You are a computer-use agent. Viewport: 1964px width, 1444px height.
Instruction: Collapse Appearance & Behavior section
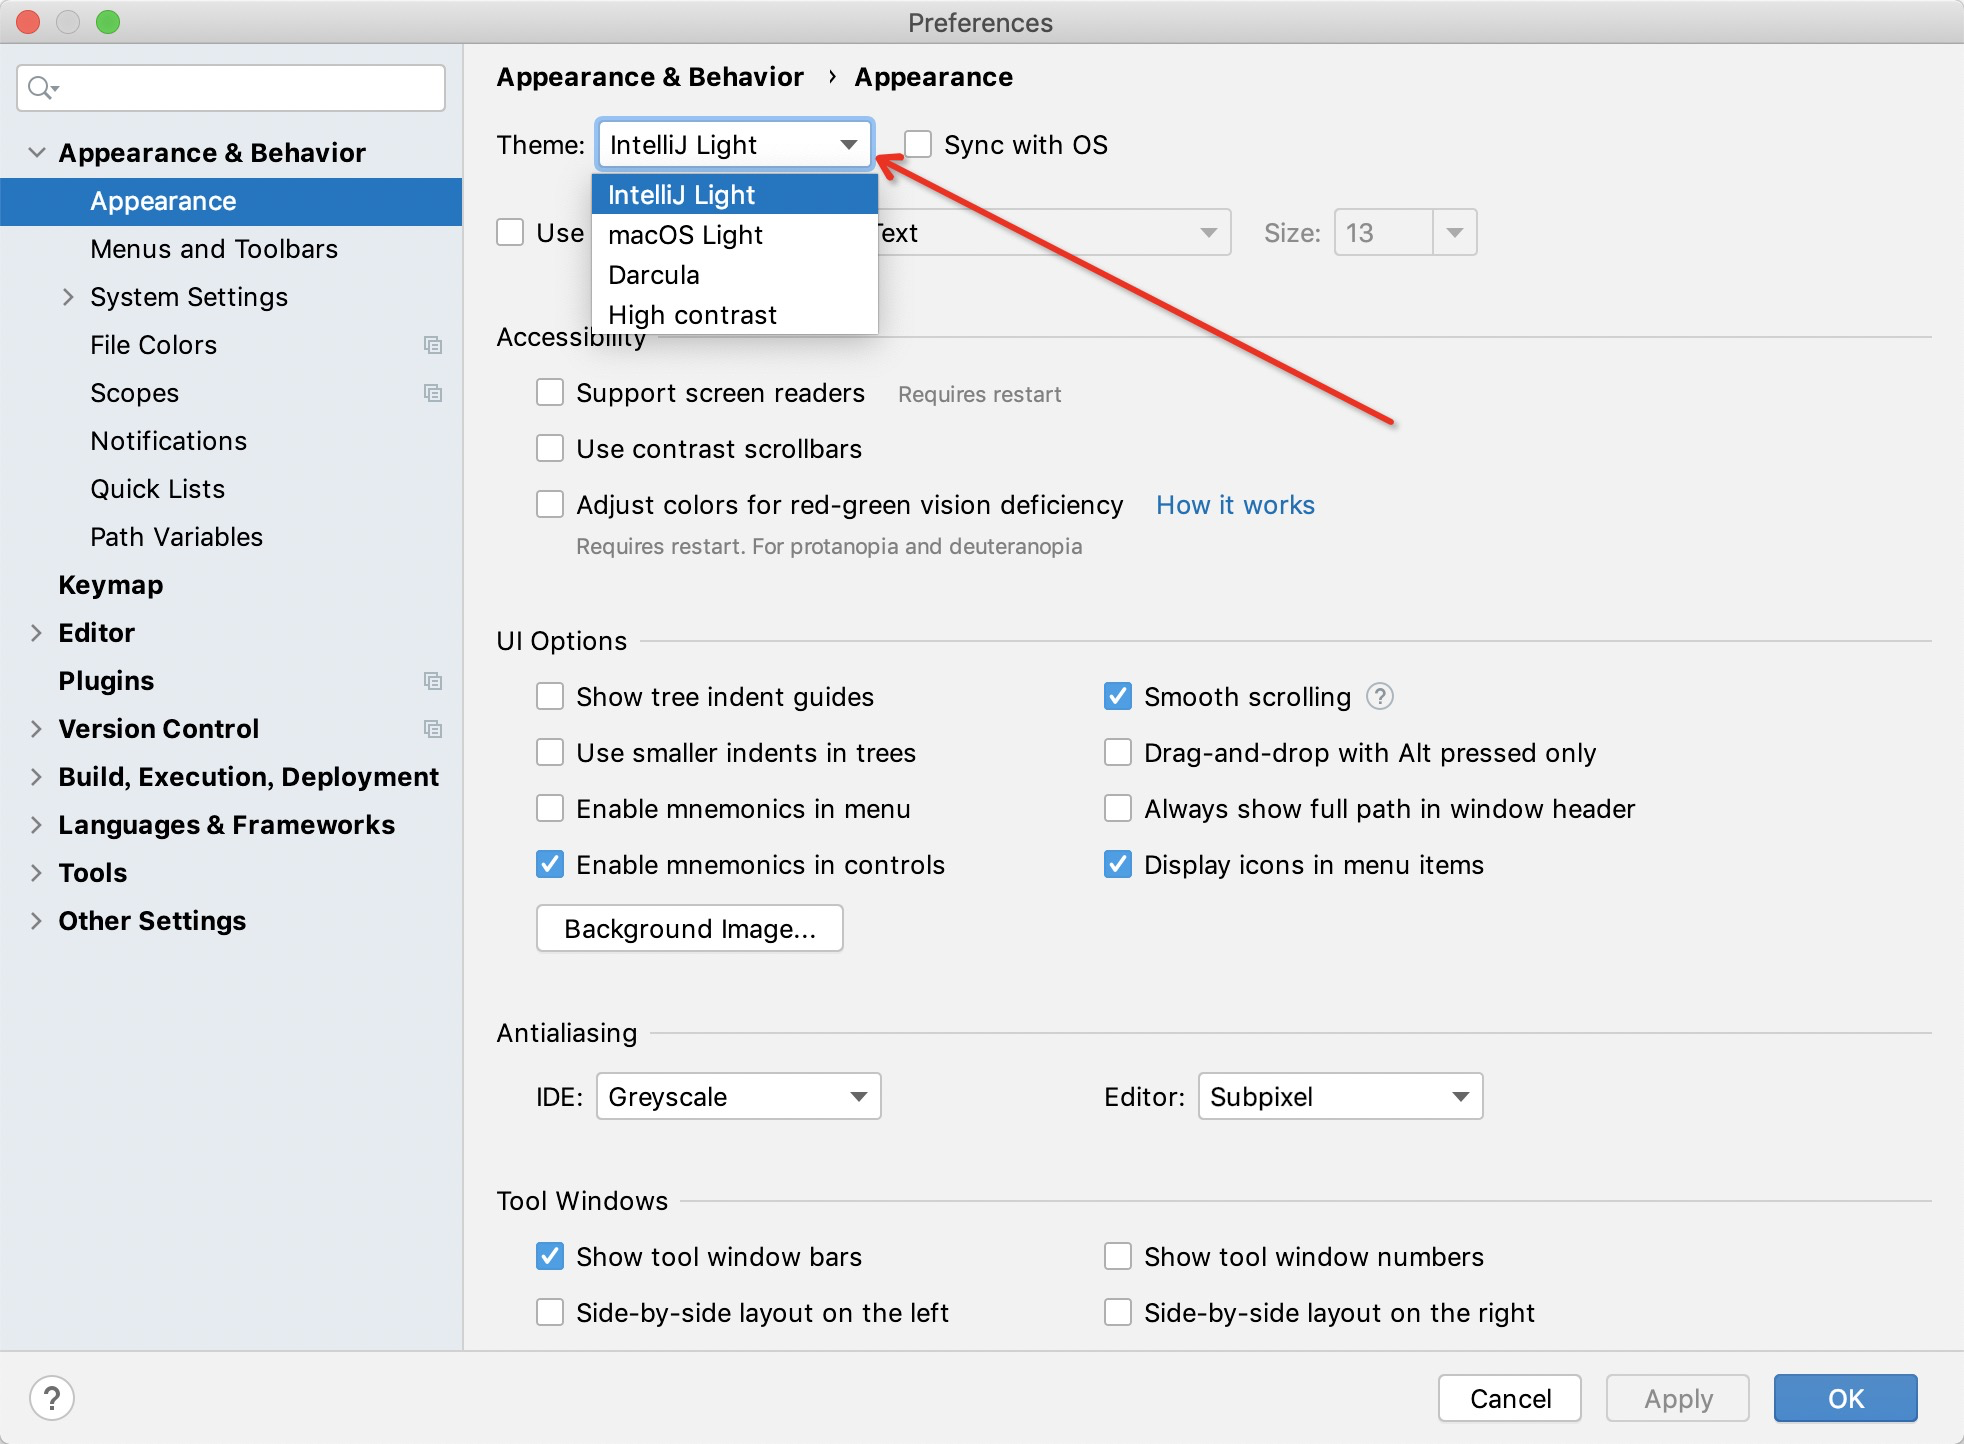pos(36,153)
